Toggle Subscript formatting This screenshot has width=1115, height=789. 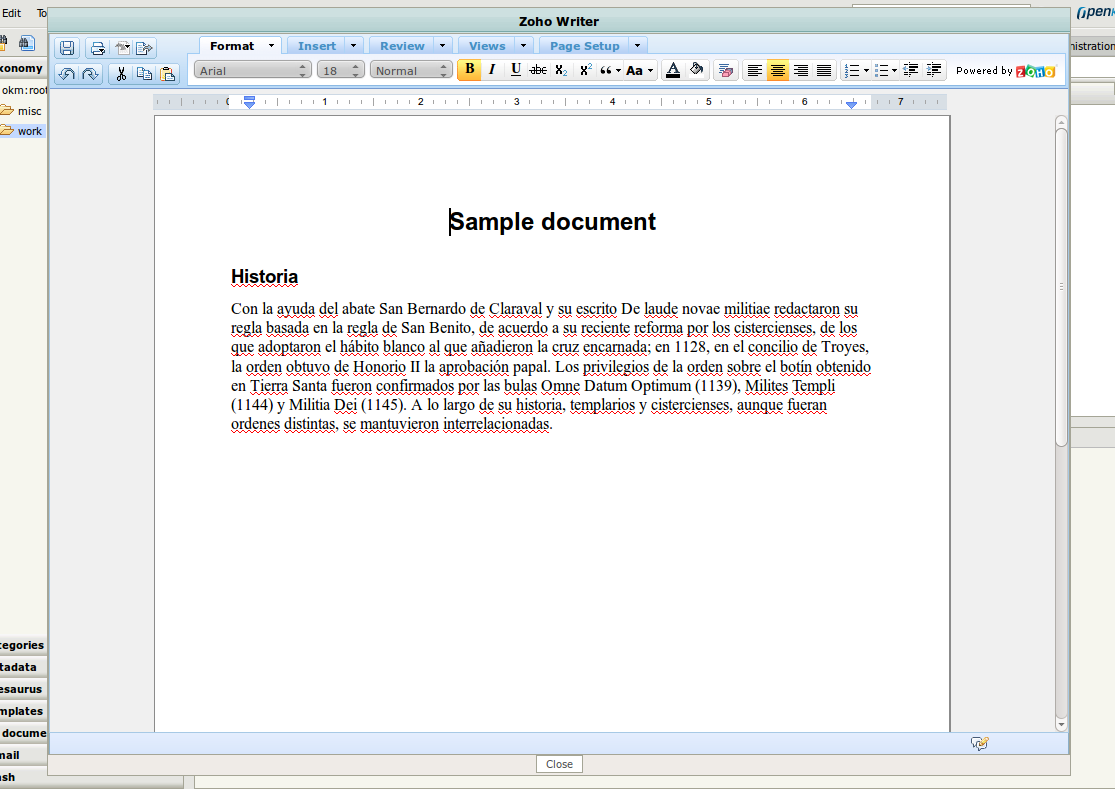[561, 70]
